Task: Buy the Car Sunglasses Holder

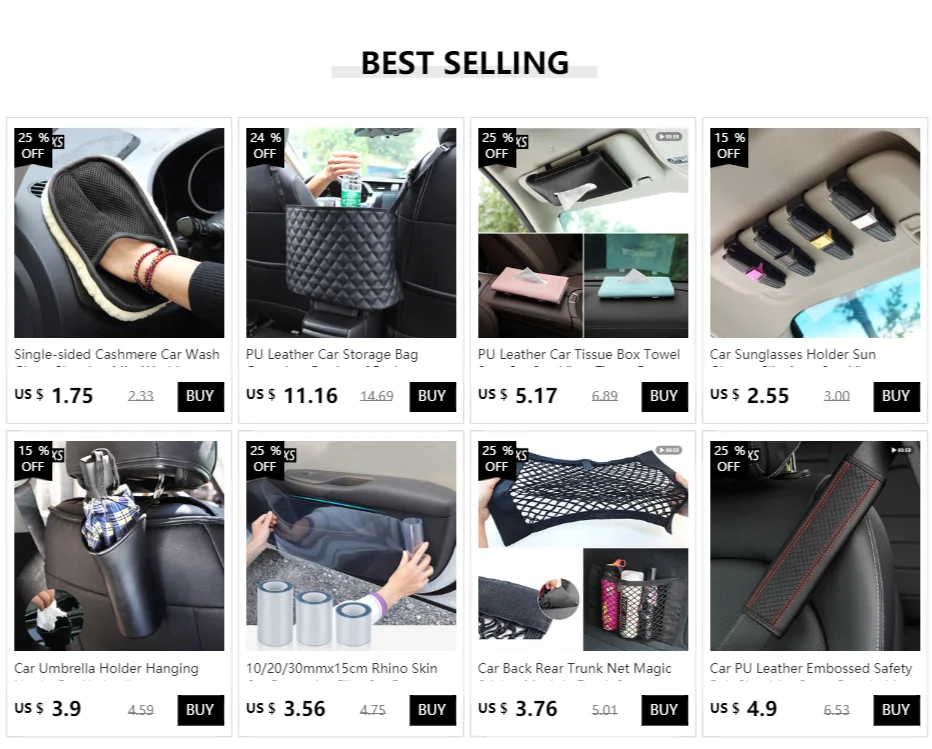Action: pos(896,396)
